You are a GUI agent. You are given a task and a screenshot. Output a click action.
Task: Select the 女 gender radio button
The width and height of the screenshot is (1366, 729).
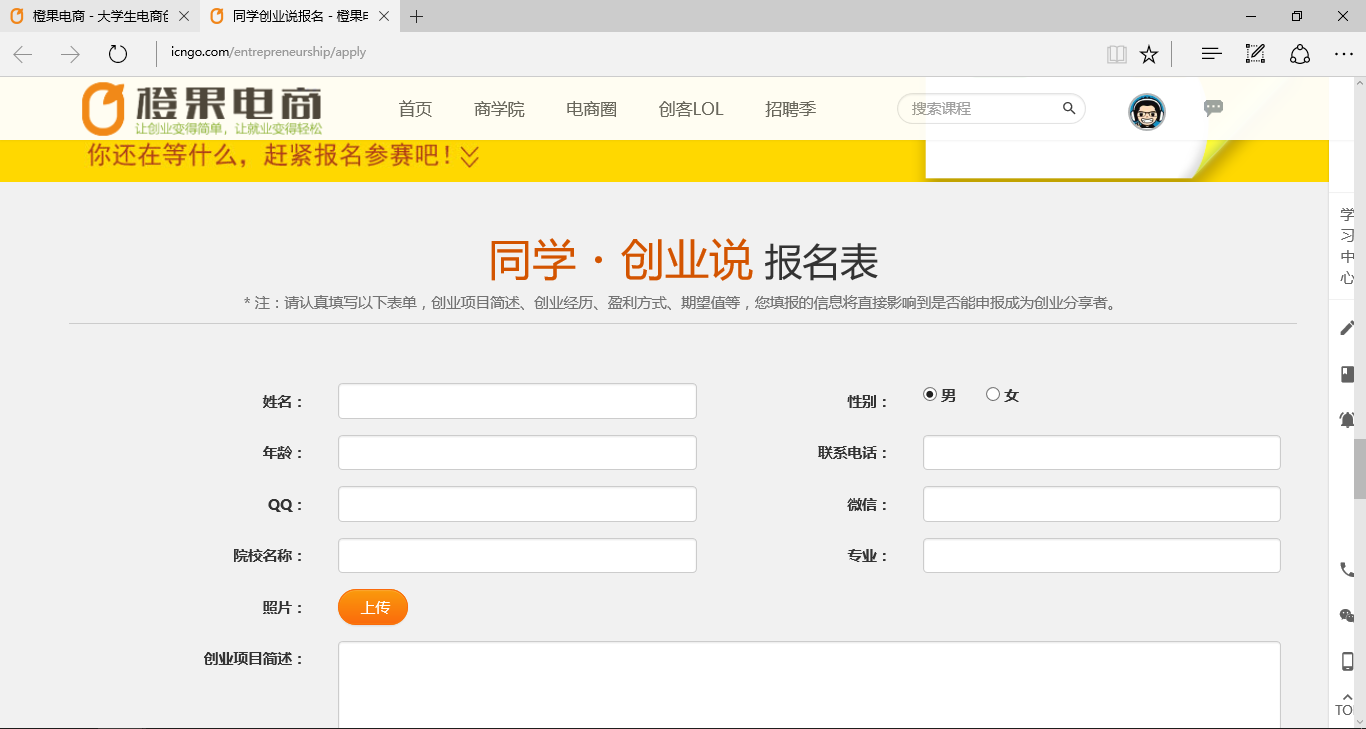(x=993, y=395)
